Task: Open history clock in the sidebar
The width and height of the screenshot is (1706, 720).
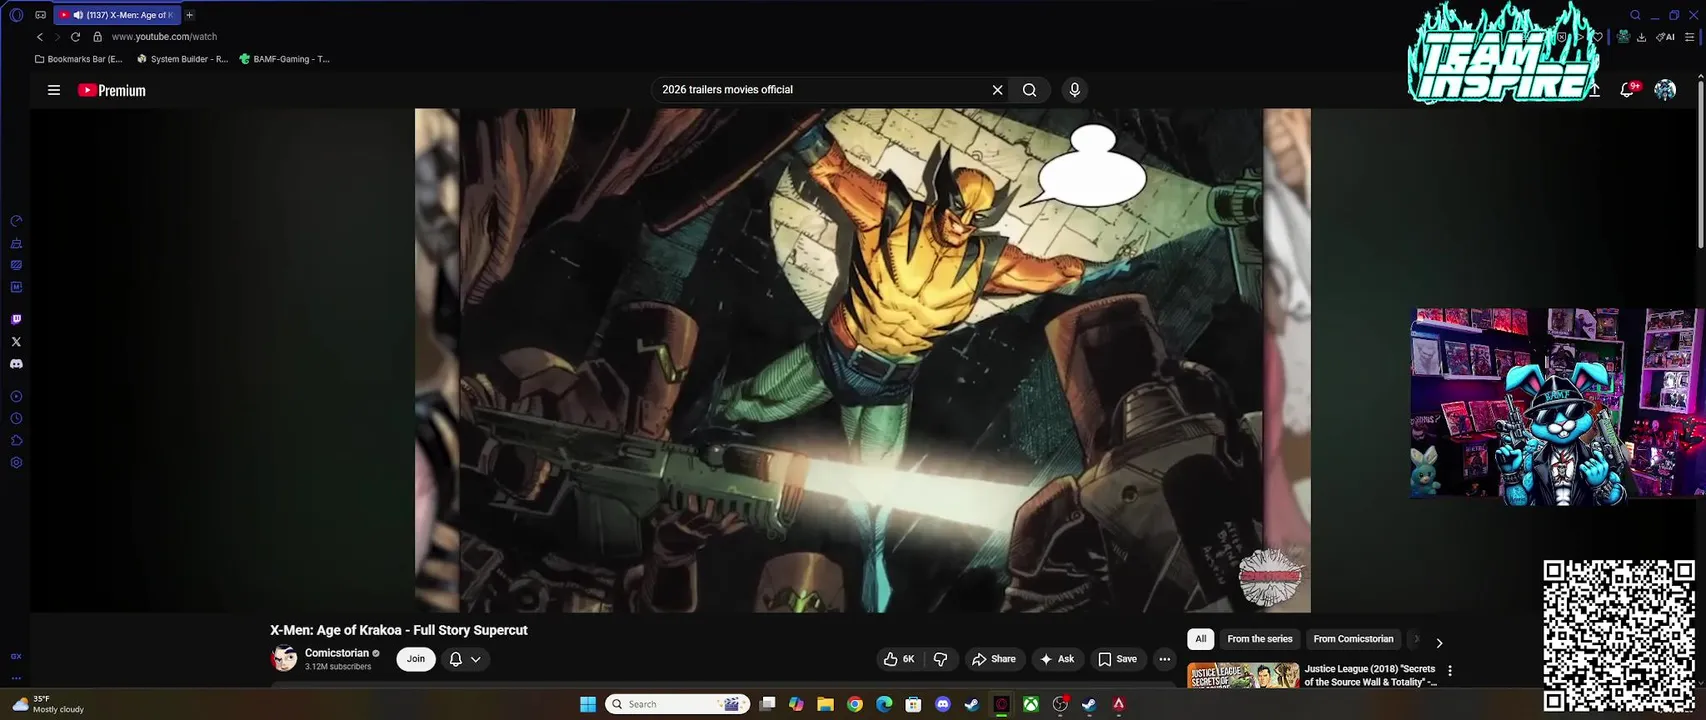Action: 16,419
